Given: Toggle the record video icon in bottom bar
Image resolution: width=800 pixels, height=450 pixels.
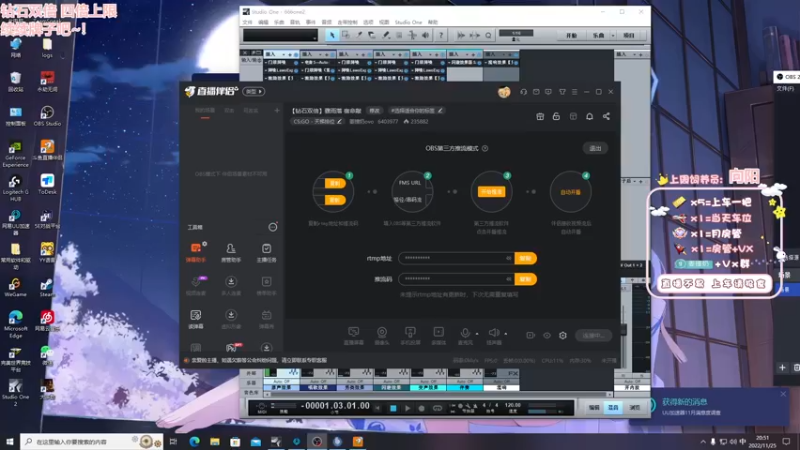Looking at the screenshot, I should (x=531, y=336).
